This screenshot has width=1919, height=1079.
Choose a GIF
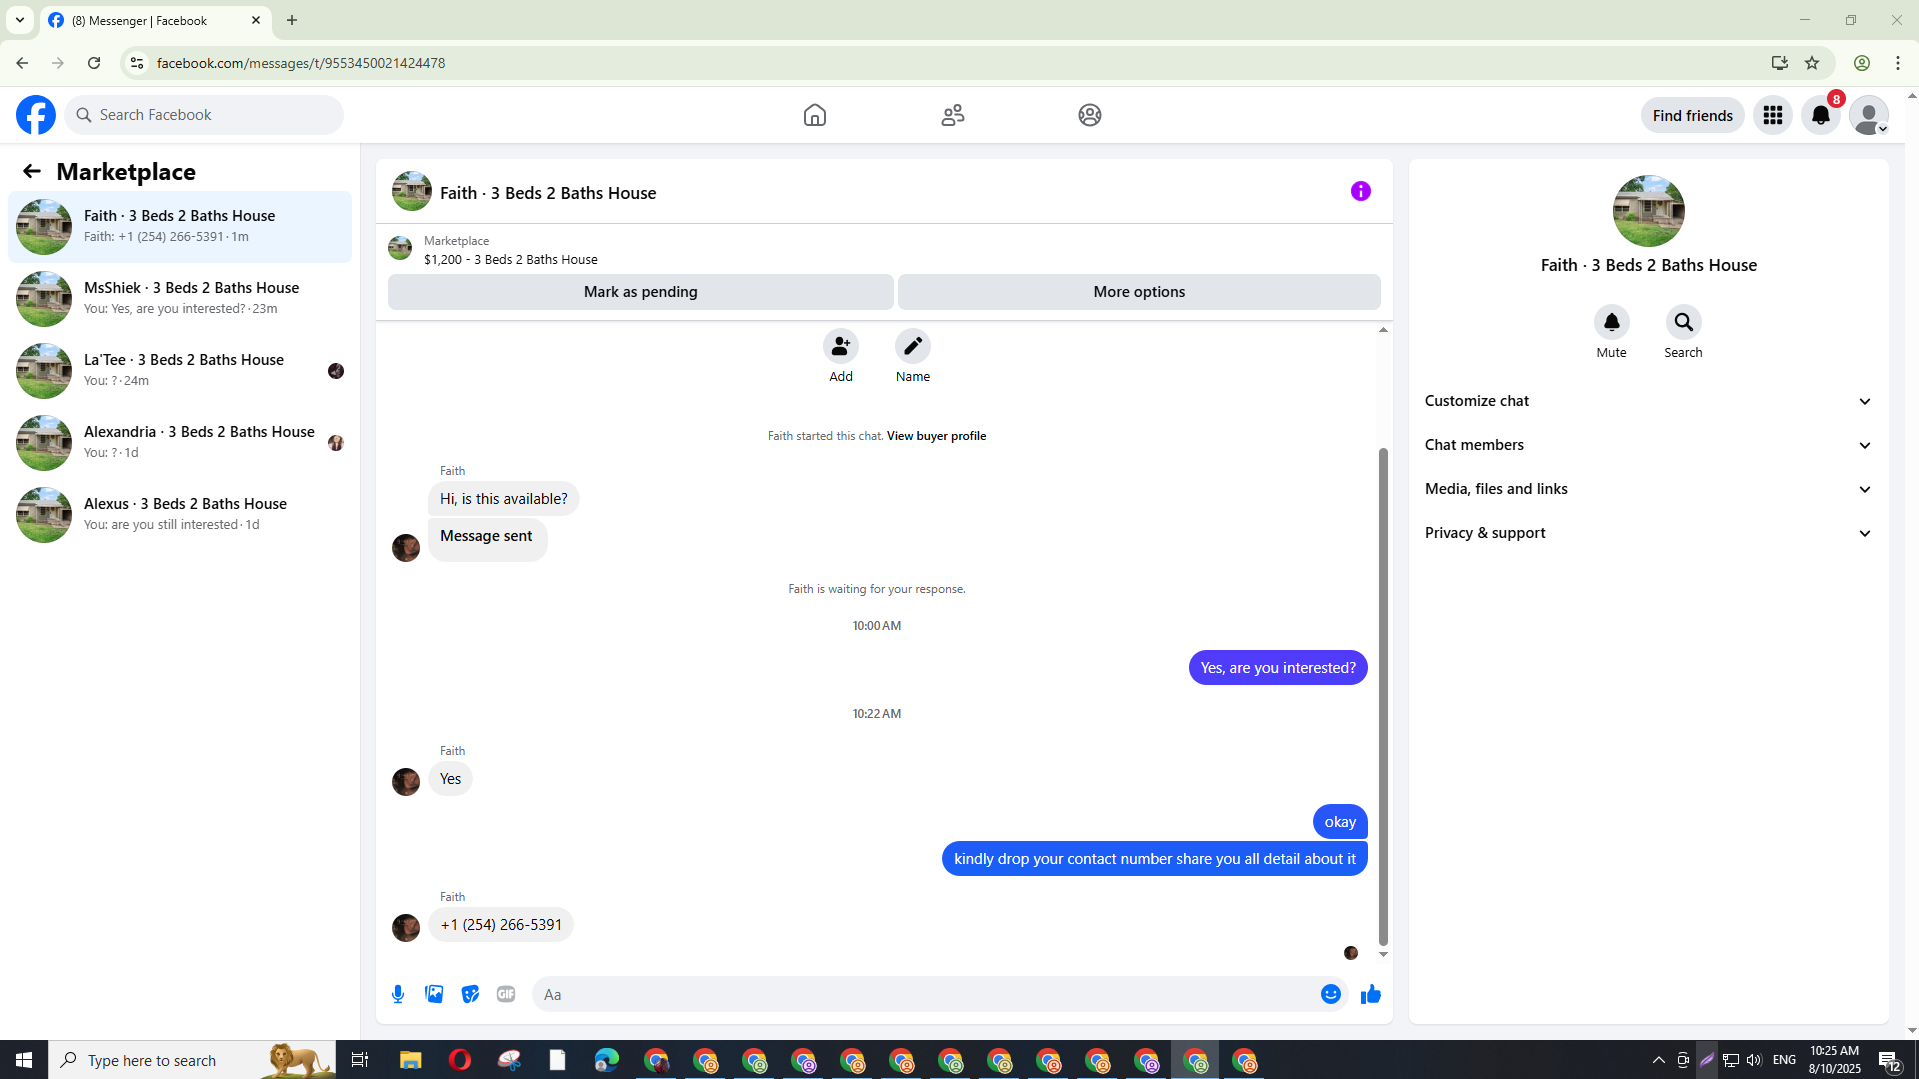[x=506, y=994]
